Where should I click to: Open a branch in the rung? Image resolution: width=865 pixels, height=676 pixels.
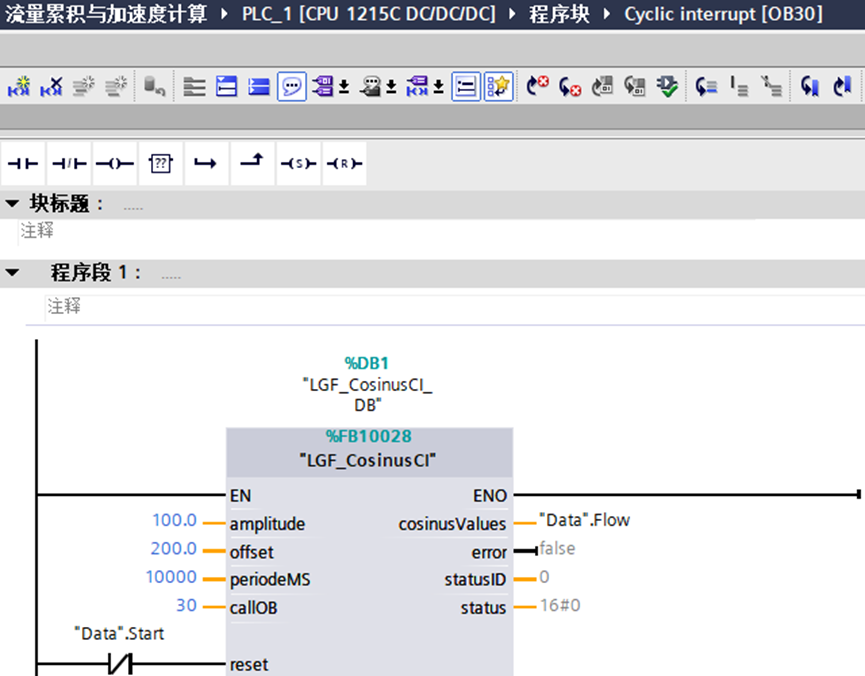[206, 163]
